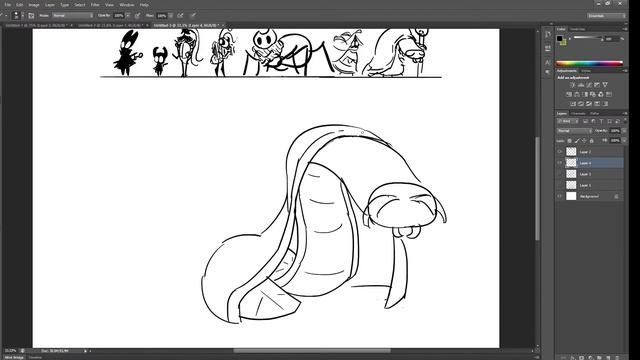Select the Layer 3 thumbnail
The image size is (640, 360).
(x=571, y=174)
